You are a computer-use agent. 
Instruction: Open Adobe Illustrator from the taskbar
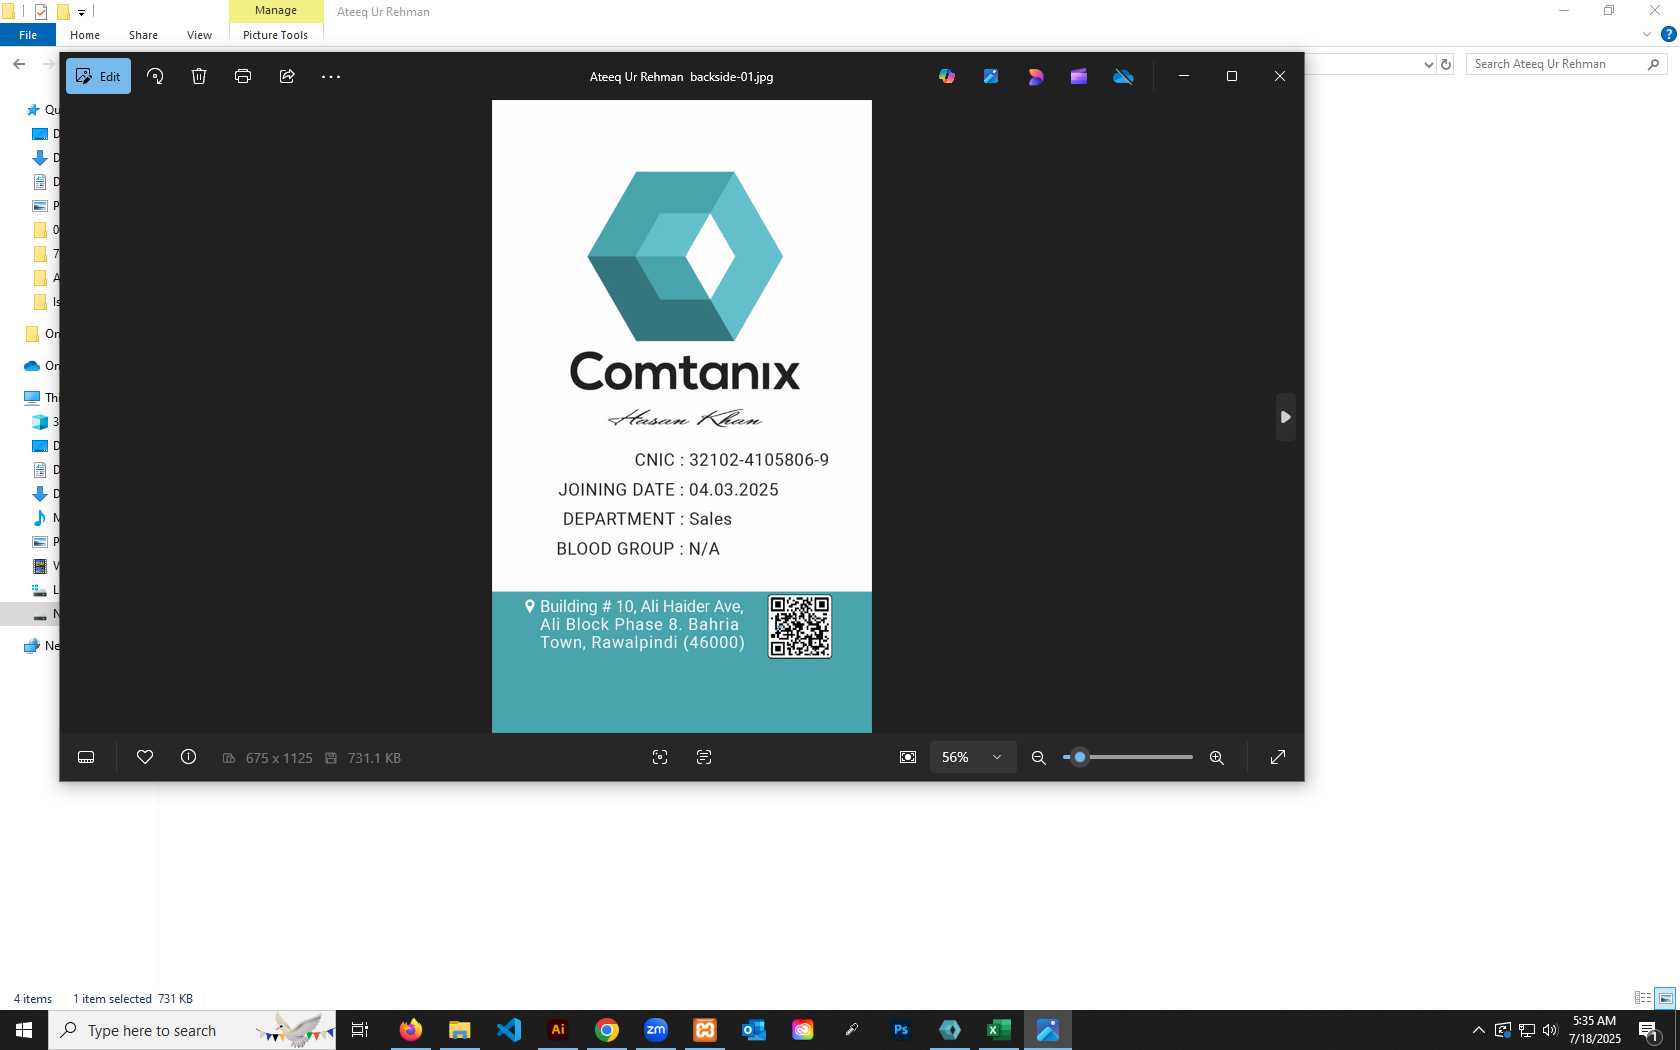click(558, 1030)
